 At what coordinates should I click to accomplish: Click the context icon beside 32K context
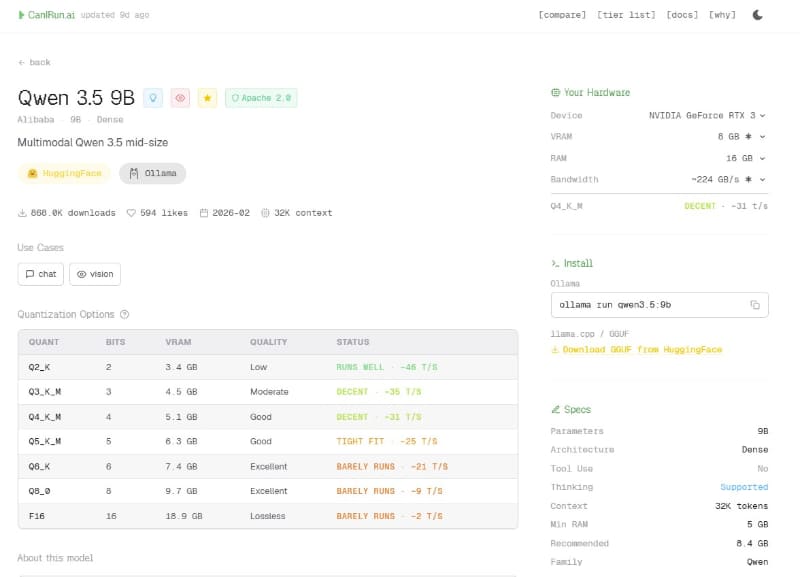(x=265, y=213)
